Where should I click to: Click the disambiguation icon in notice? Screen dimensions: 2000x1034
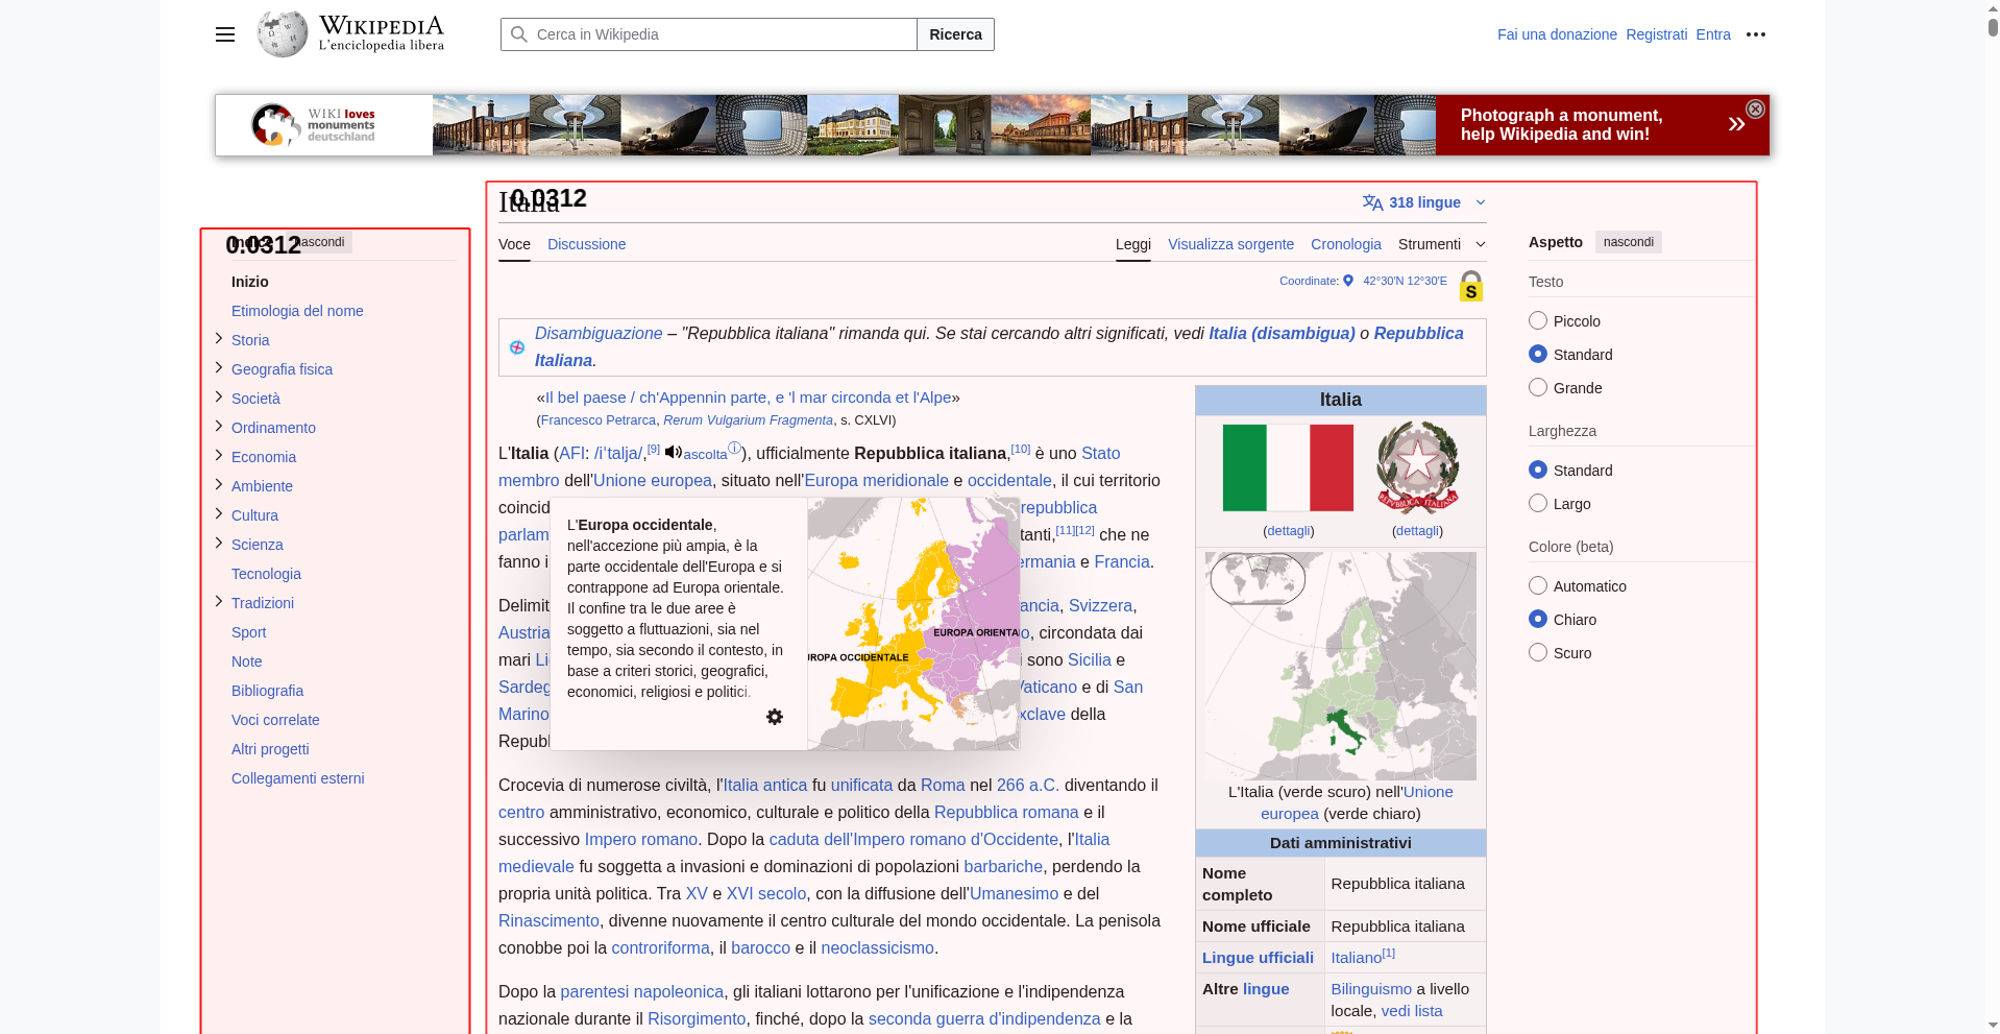click(517, 347)
